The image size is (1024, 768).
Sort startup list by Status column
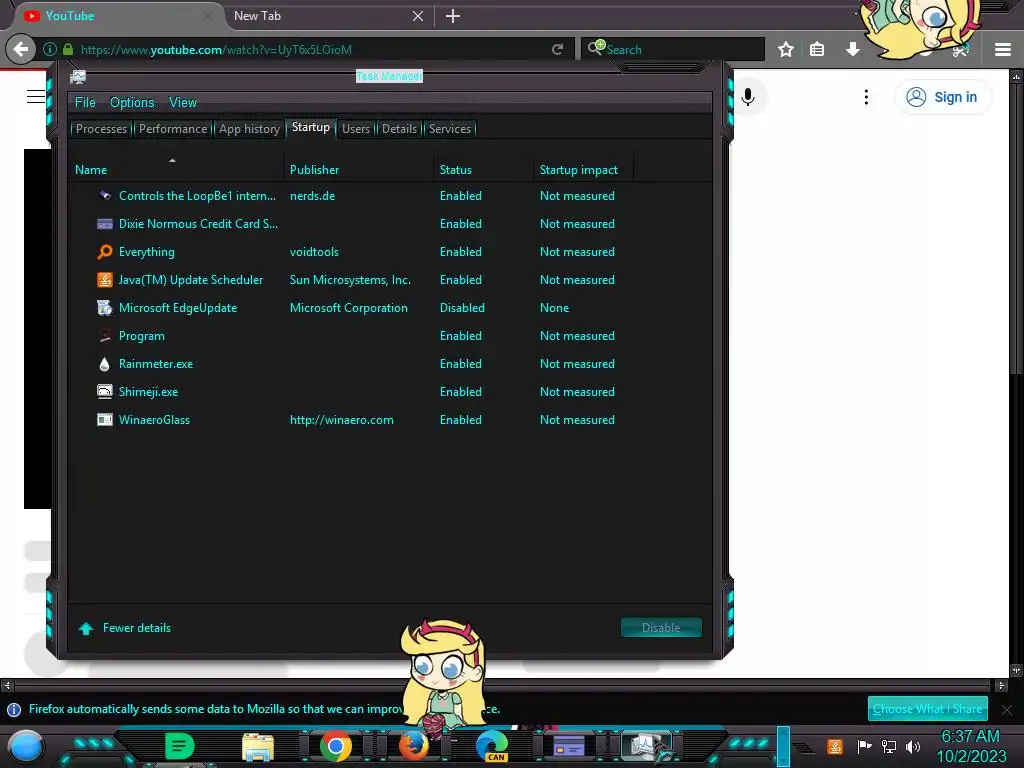[483, 170]
